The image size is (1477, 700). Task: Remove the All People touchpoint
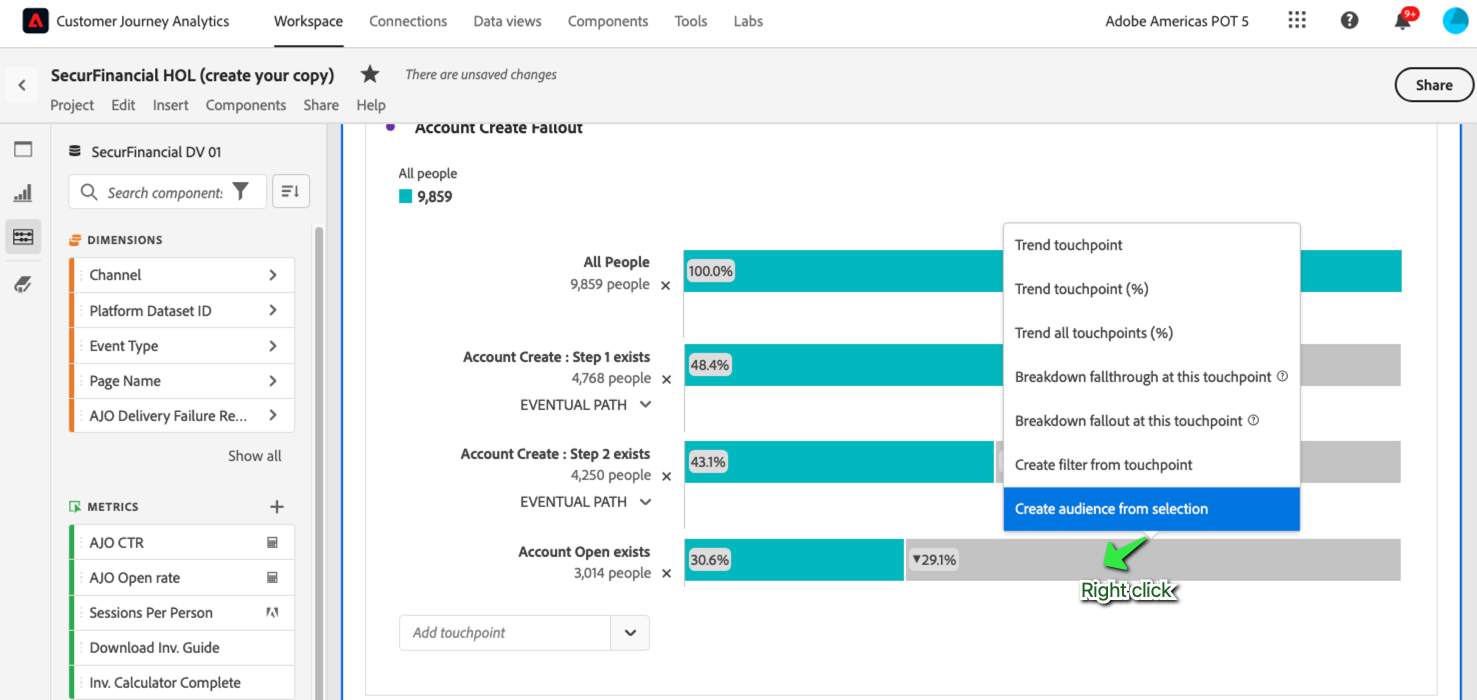[666, 285]
